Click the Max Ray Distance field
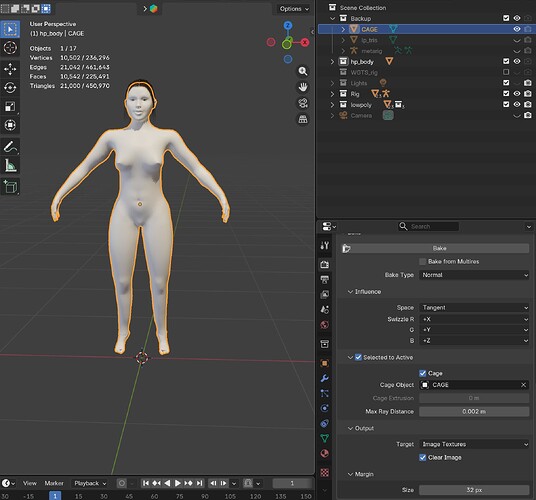 coord(474,411)
